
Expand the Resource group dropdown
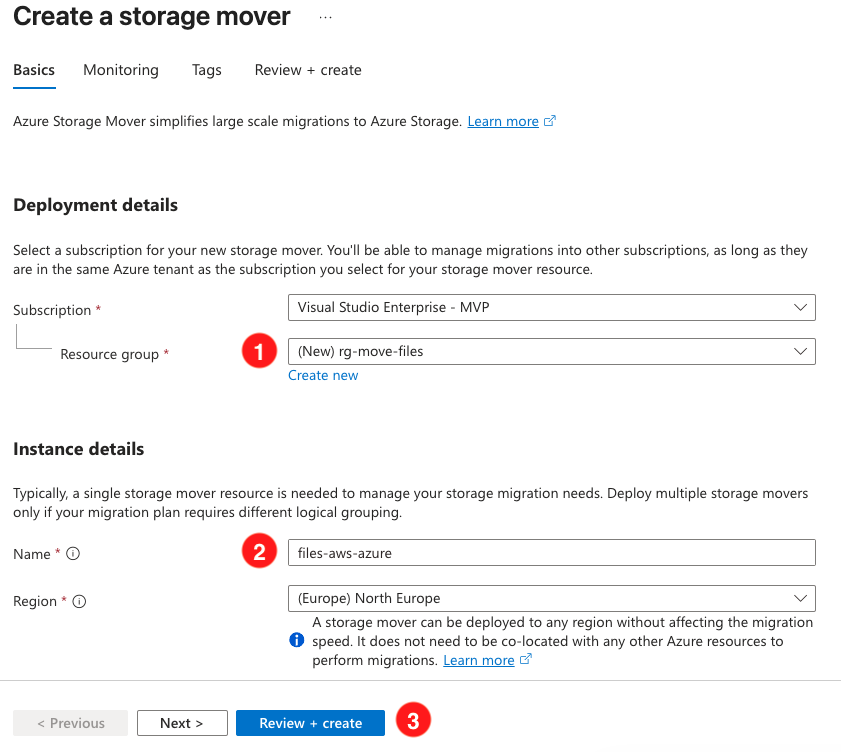pyautogui.click(x=551, y=351)
